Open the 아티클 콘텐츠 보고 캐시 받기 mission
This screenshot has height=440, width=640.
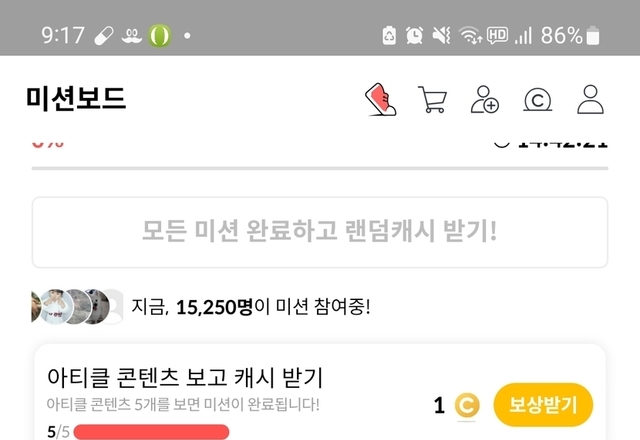184,377
